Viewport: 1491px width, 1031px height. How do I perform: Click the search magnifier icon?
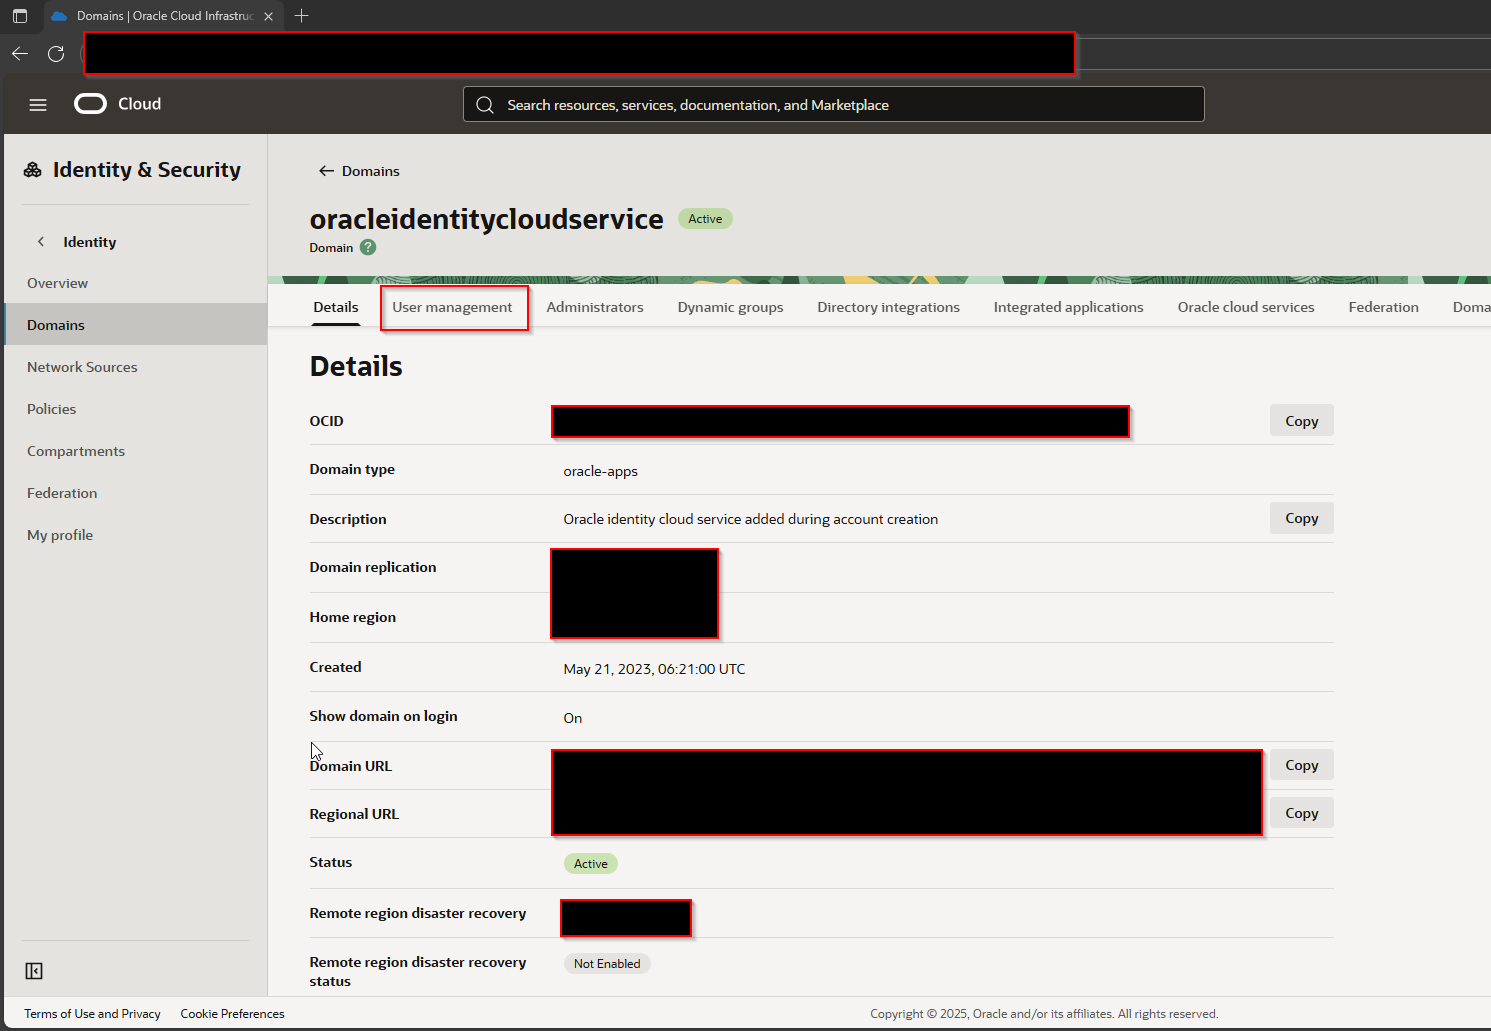point(485,104)
